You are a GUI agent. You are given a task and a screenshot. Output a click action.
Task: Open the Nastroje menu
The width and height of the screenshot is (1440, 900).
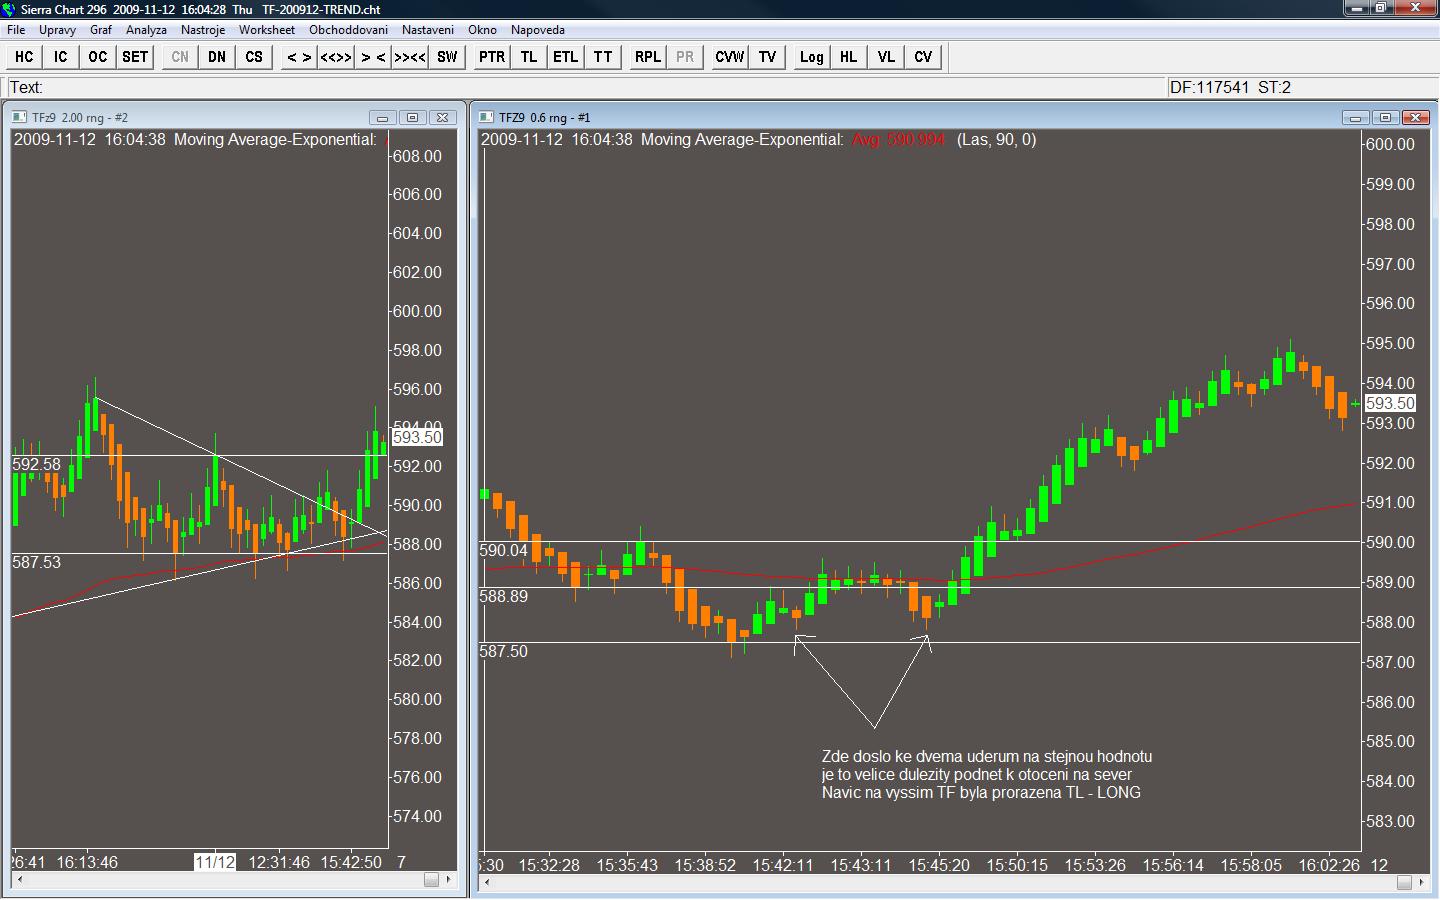203,30
